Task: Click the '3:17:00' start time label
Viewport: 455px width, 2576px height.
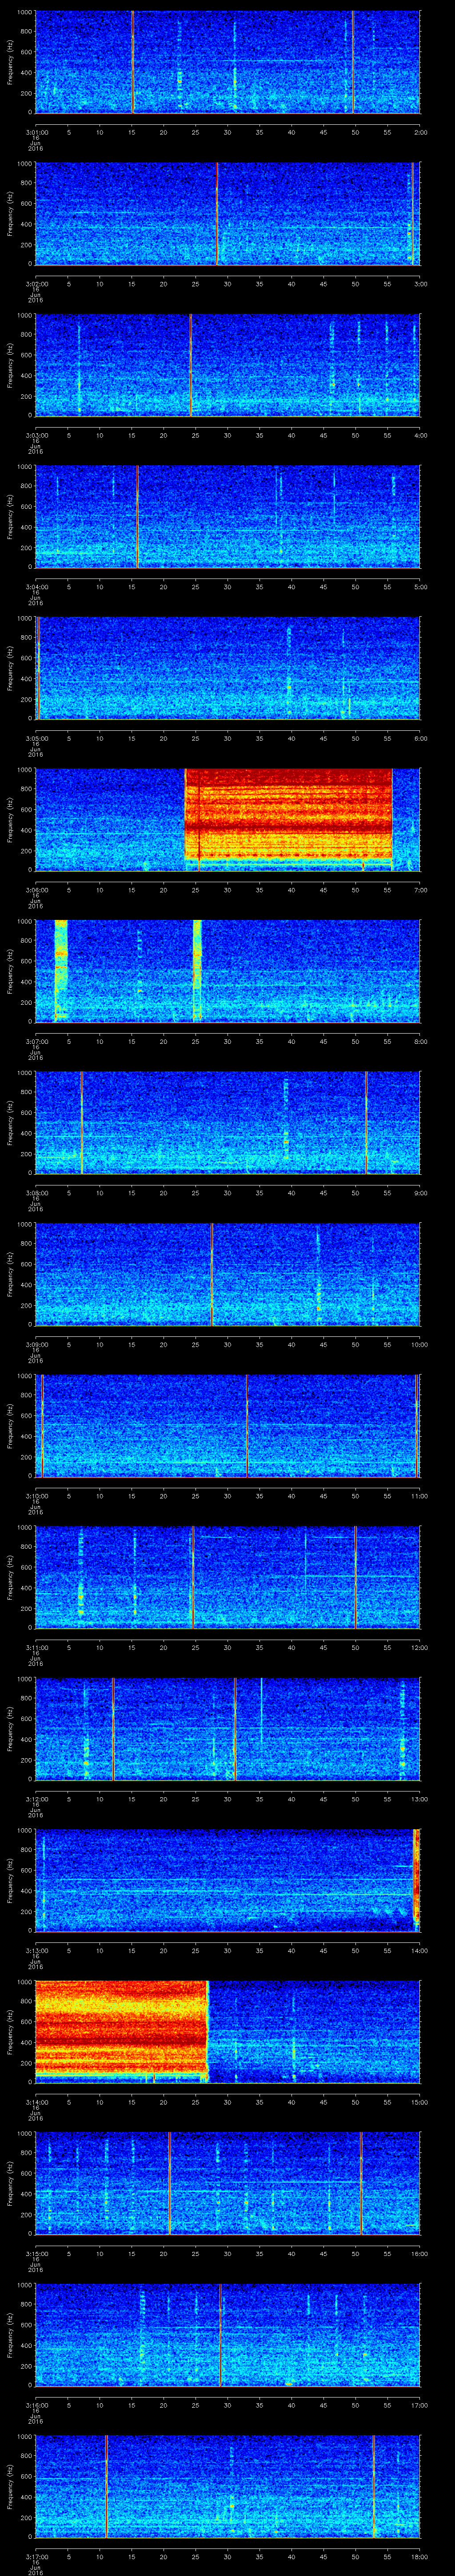Action: (x=37, y=2555)
